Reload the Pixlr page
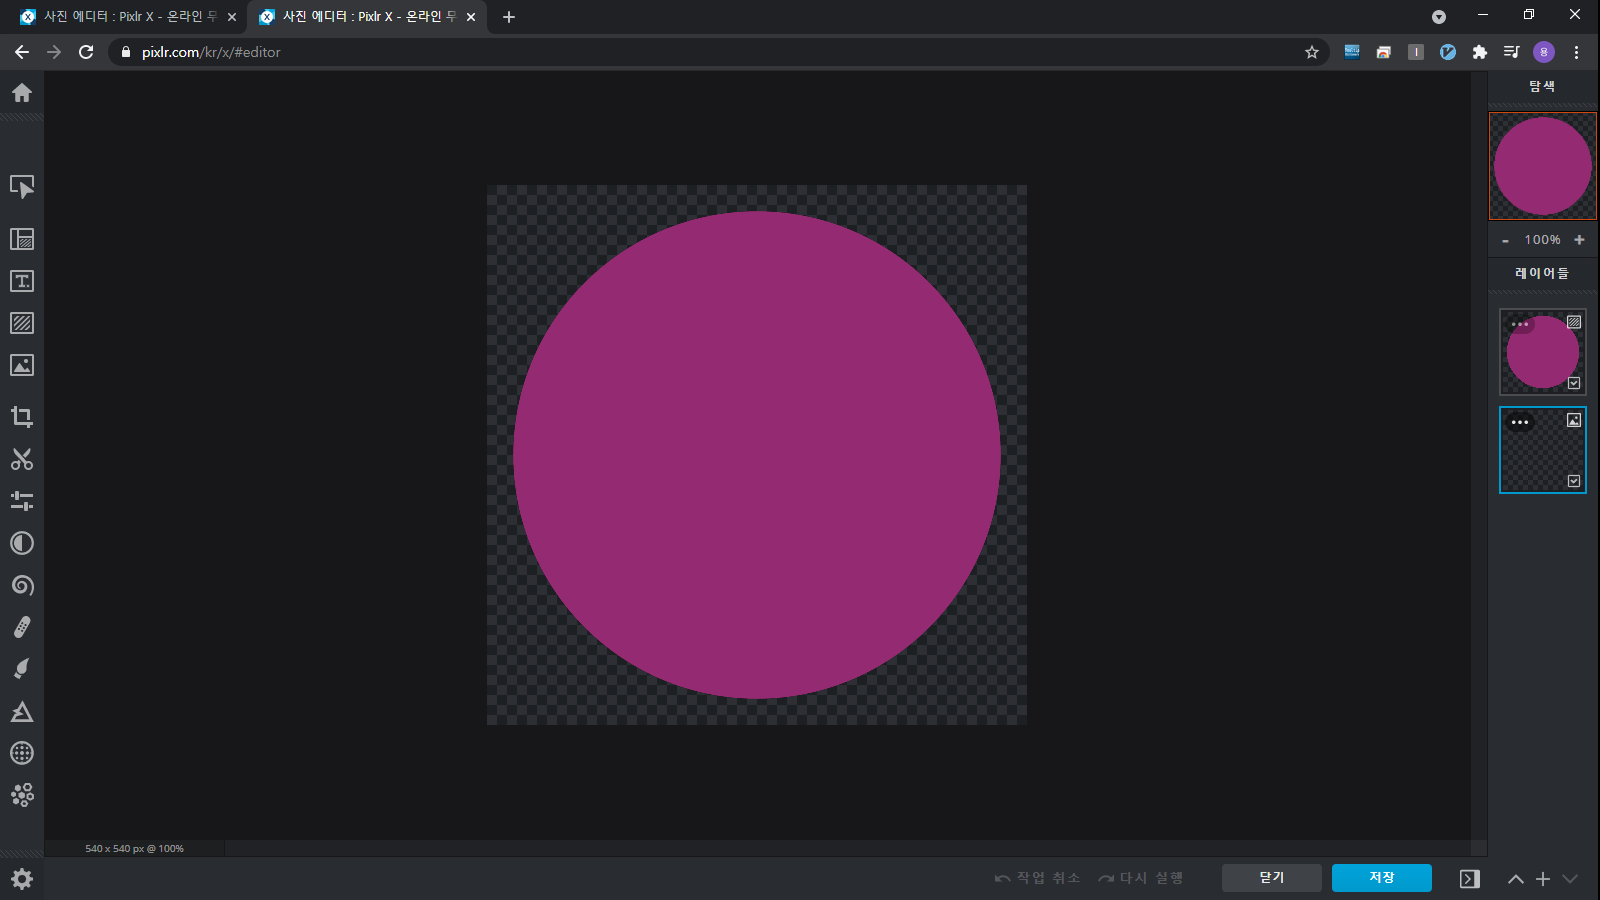The height and width of the screenshot is (900, 1600). coord(86,52)
